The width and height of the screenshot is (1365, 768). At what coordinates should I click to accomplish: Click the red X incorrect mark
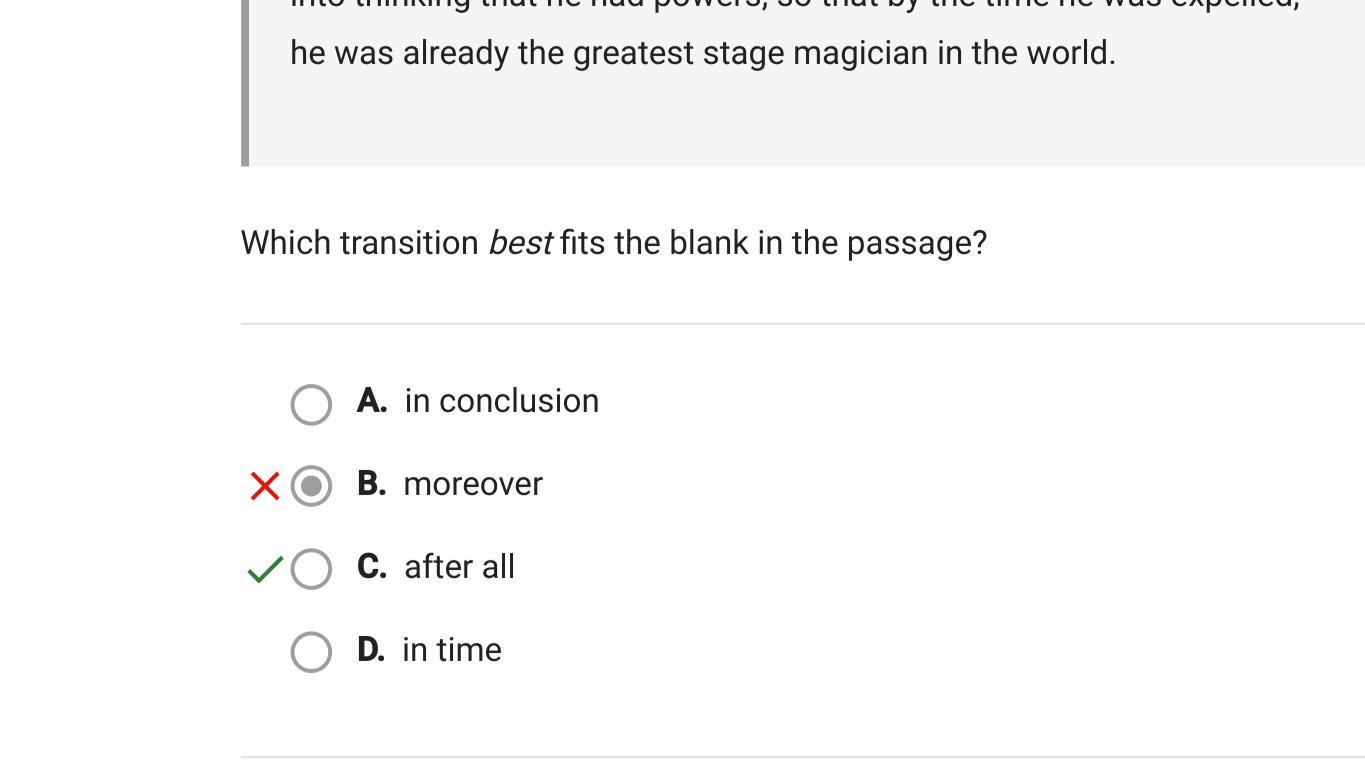point(264,486)
